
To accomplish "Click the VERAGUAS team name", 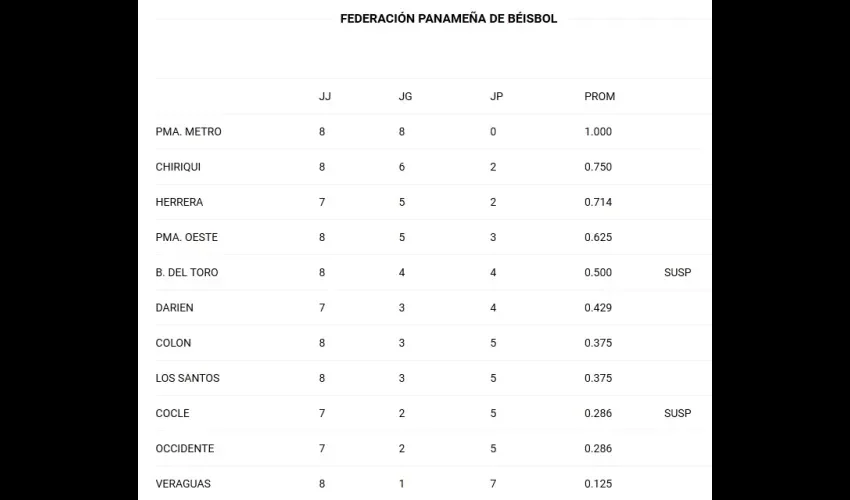I will (x=183, y=484).
